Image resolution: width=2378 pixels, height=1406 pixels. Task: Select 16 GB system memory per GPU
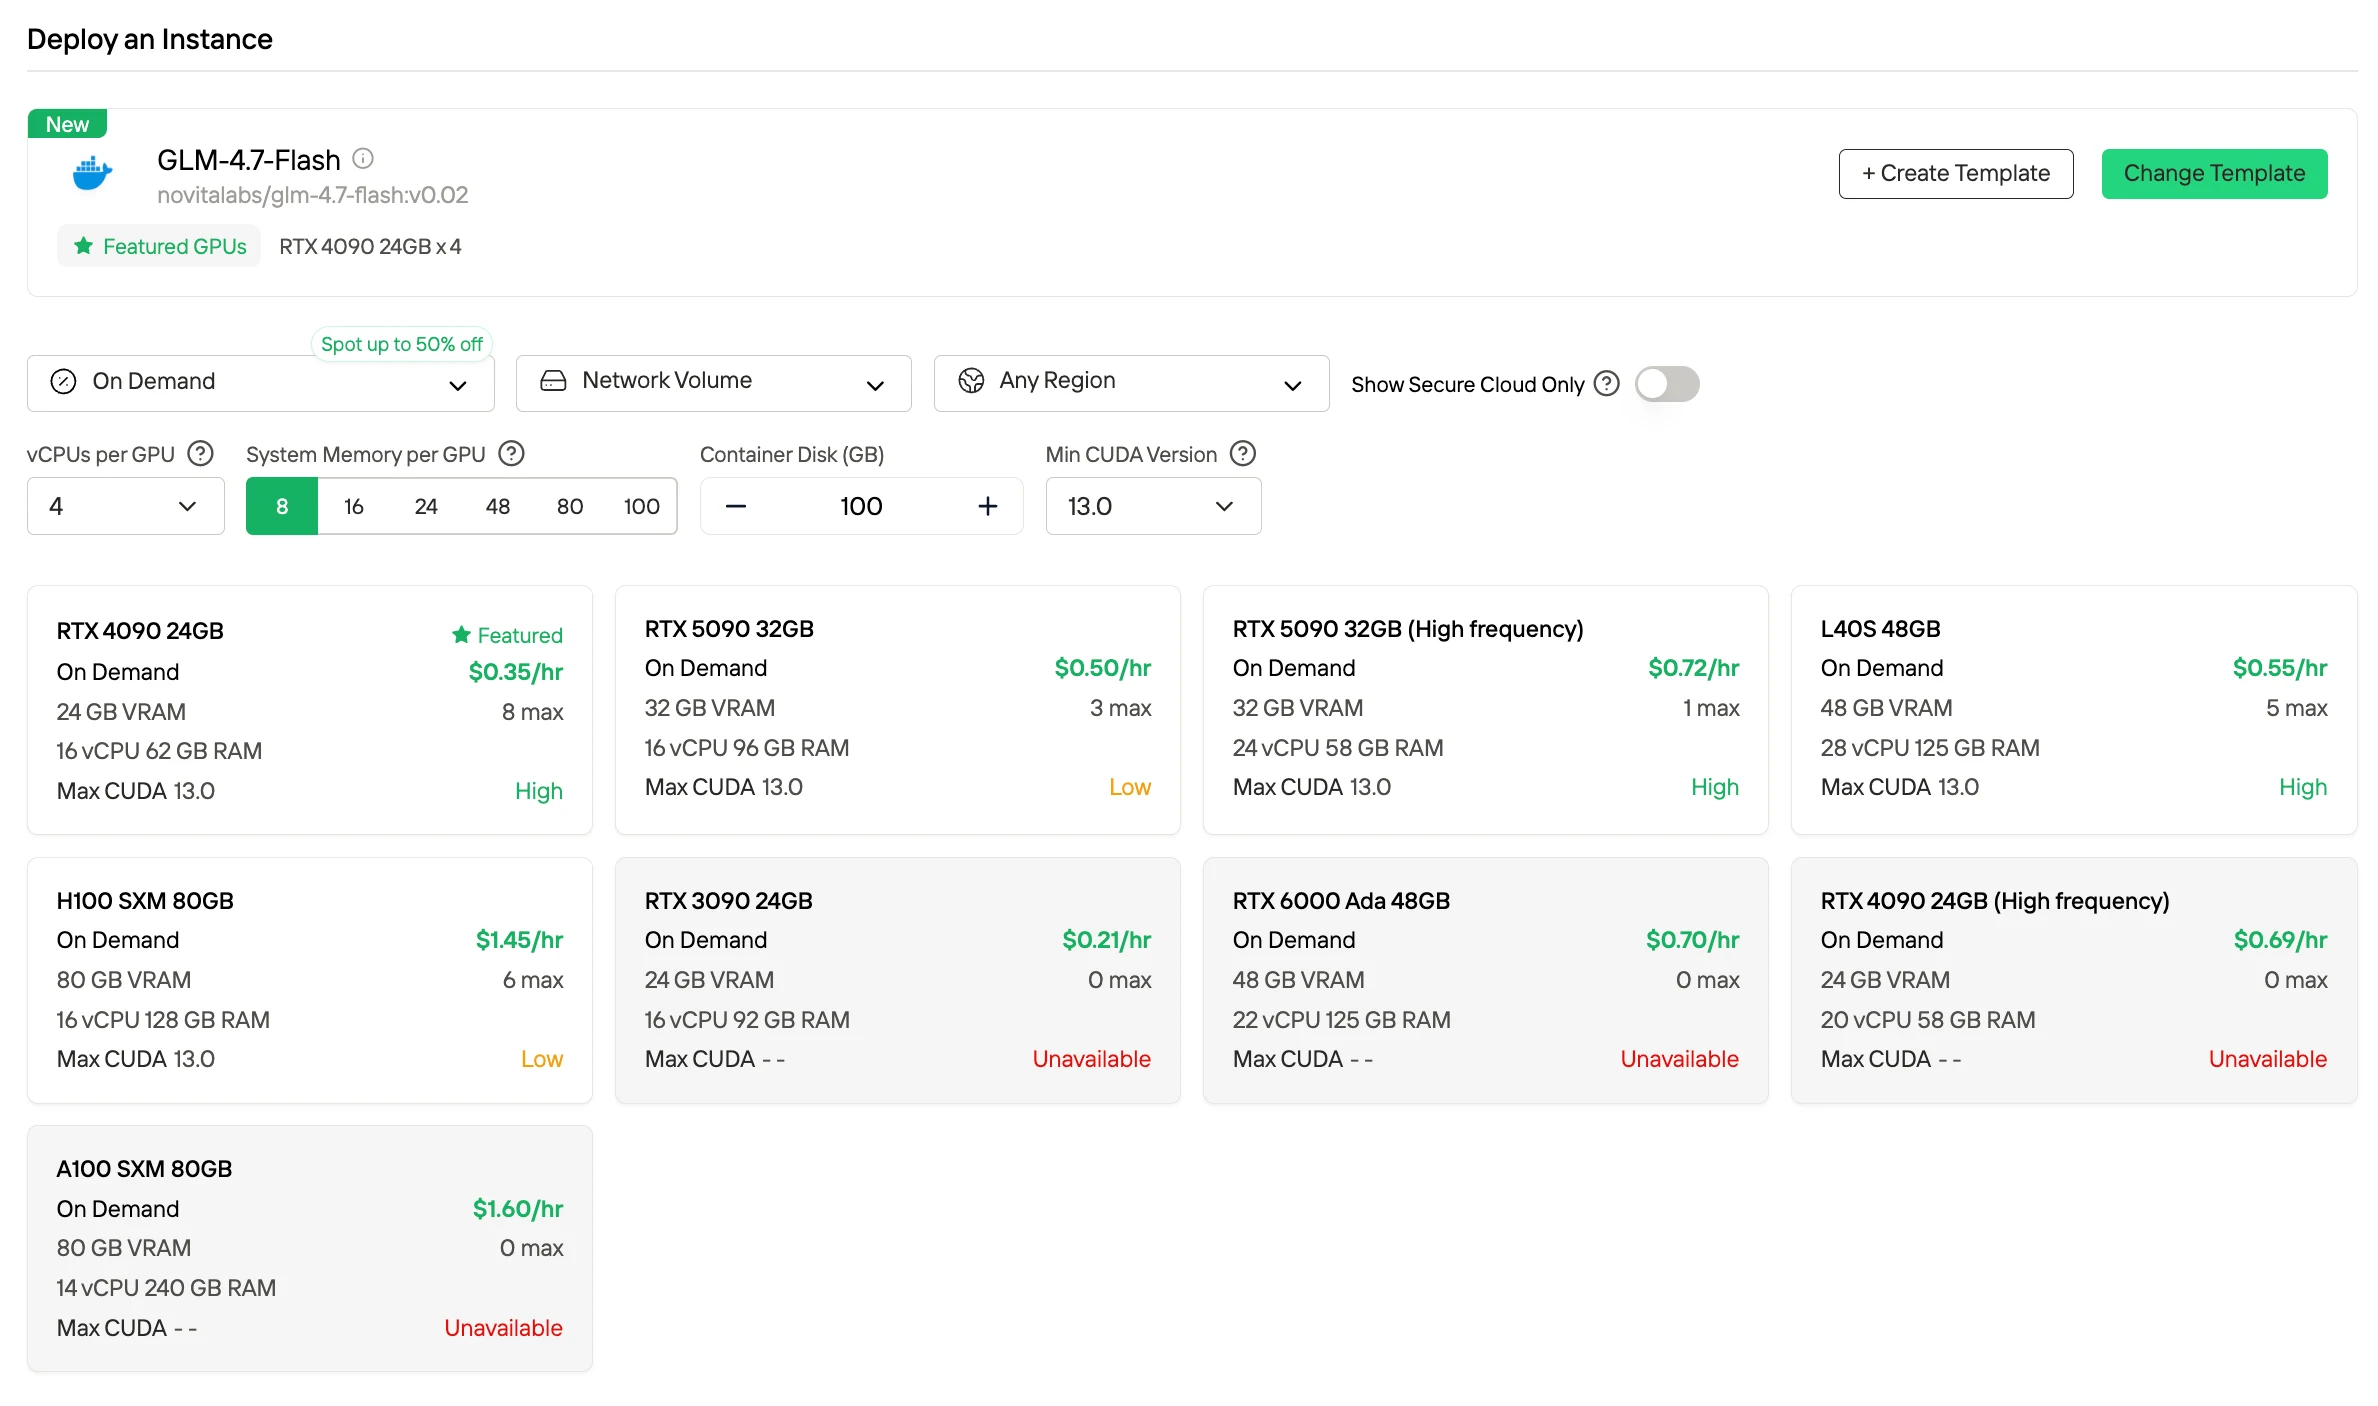(x=354, y=506)
